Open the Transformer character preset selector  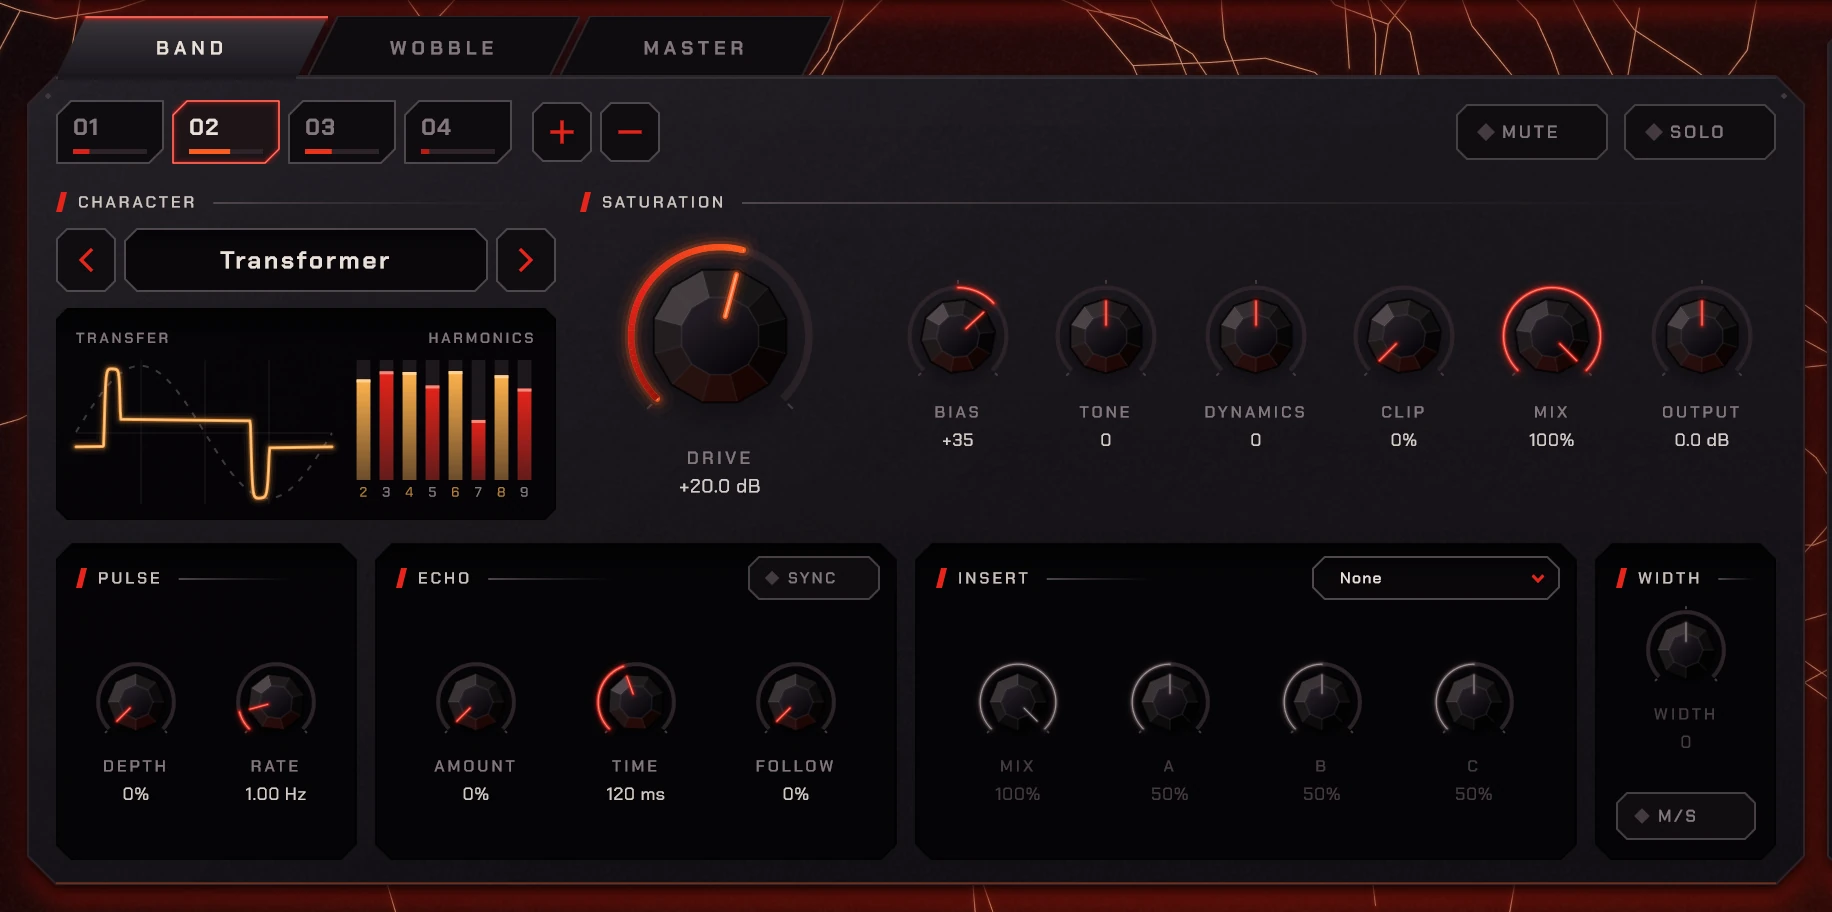tap(306, 260)
